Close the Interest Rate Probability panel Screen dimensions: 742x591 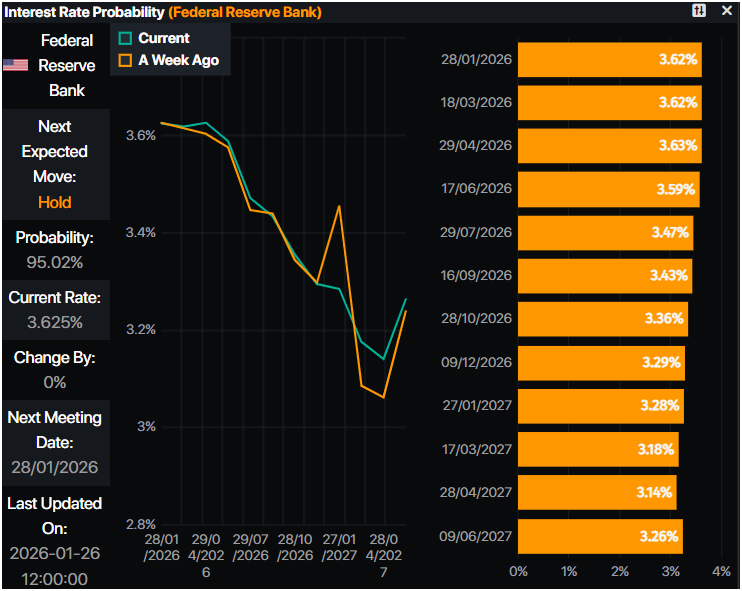(727, 10)
